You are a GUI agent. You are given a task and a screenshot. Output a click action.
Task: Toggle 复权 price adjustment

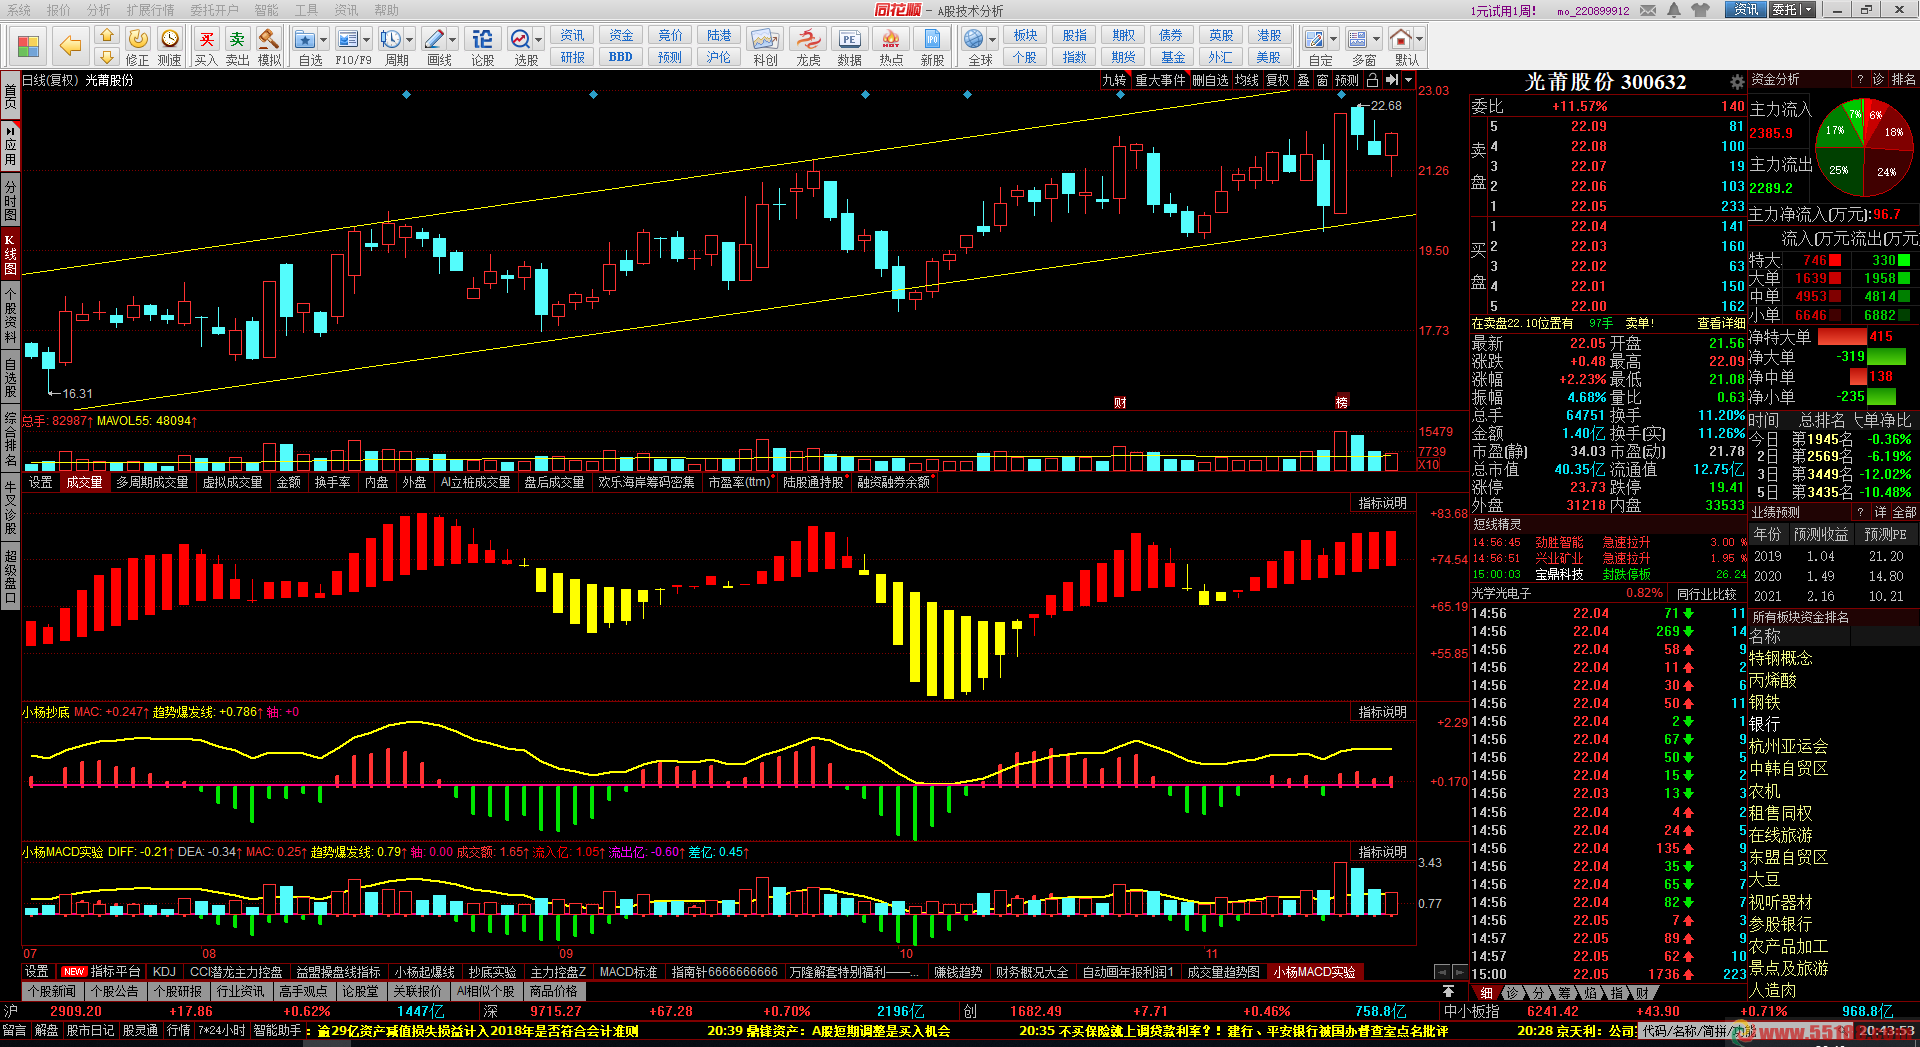(1277, 80)
